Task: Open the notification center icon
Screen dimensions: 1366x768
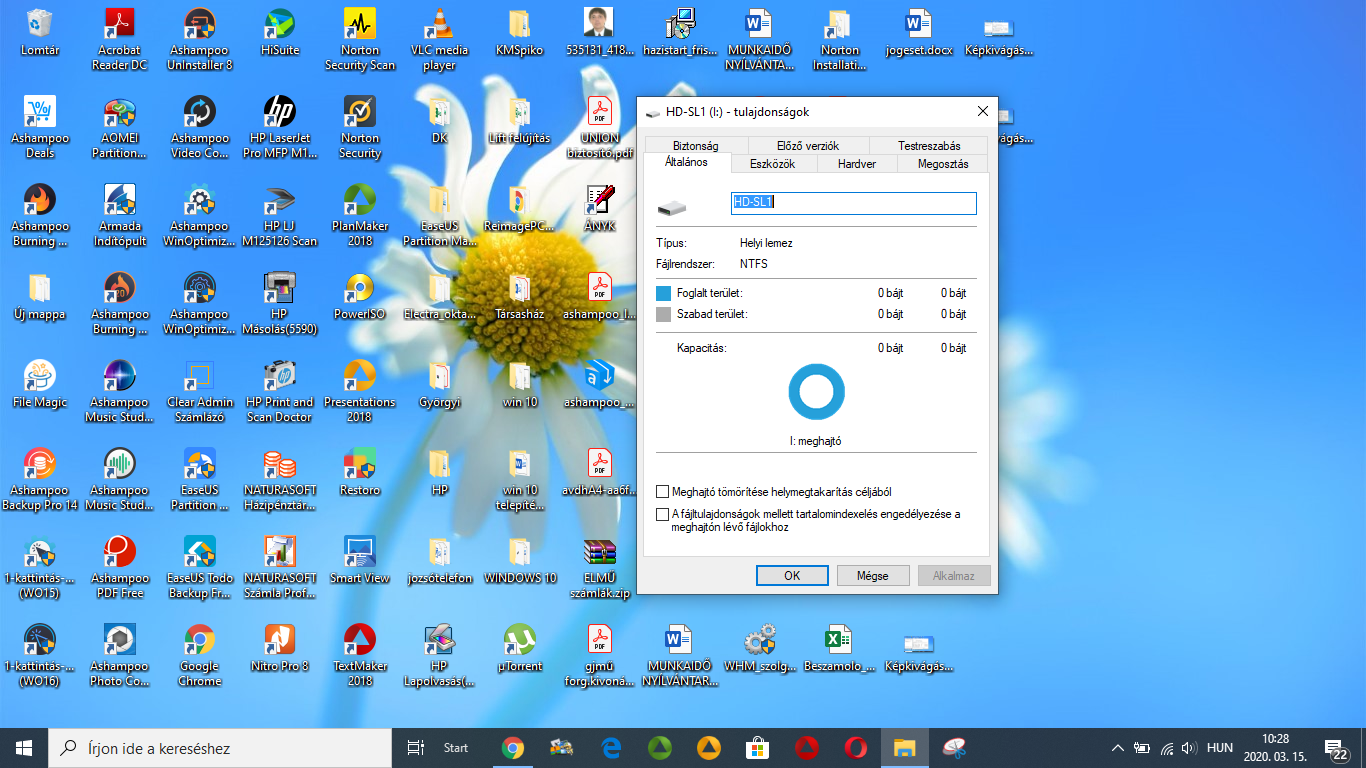Action: coord(1337,748)
